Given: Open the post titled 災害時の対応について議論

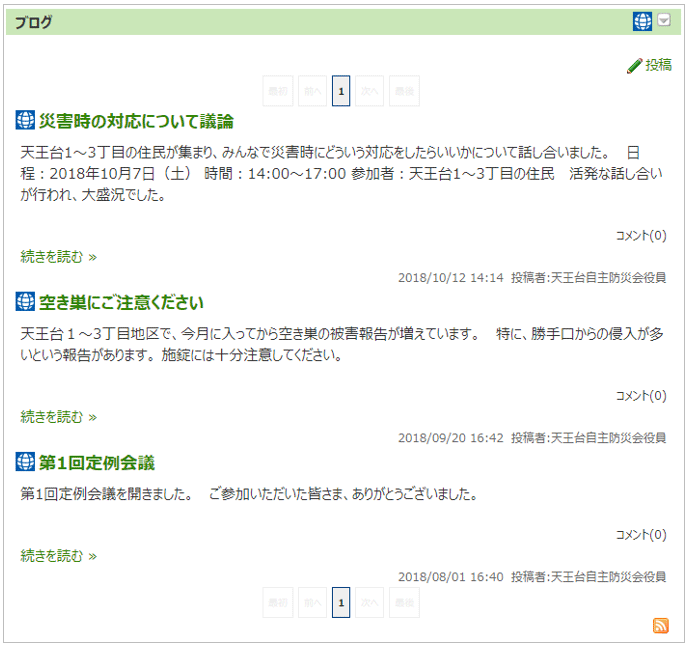Looking at the screenshot, I should coord(136,121).
